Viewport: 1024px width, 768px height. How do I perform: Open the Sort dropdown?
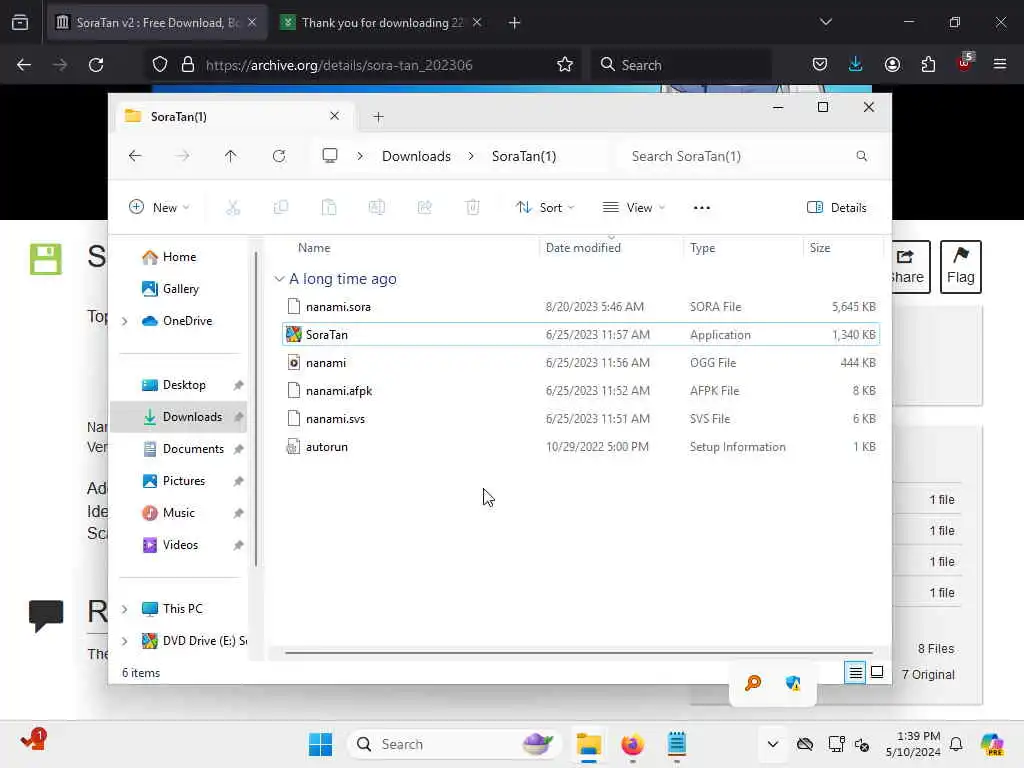545,208
